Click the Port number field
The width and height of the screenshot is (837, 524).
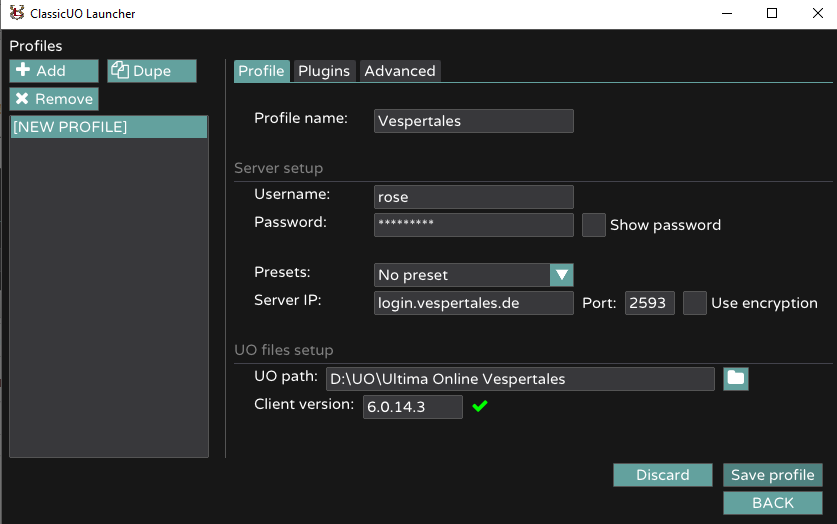tap(650, 303)
